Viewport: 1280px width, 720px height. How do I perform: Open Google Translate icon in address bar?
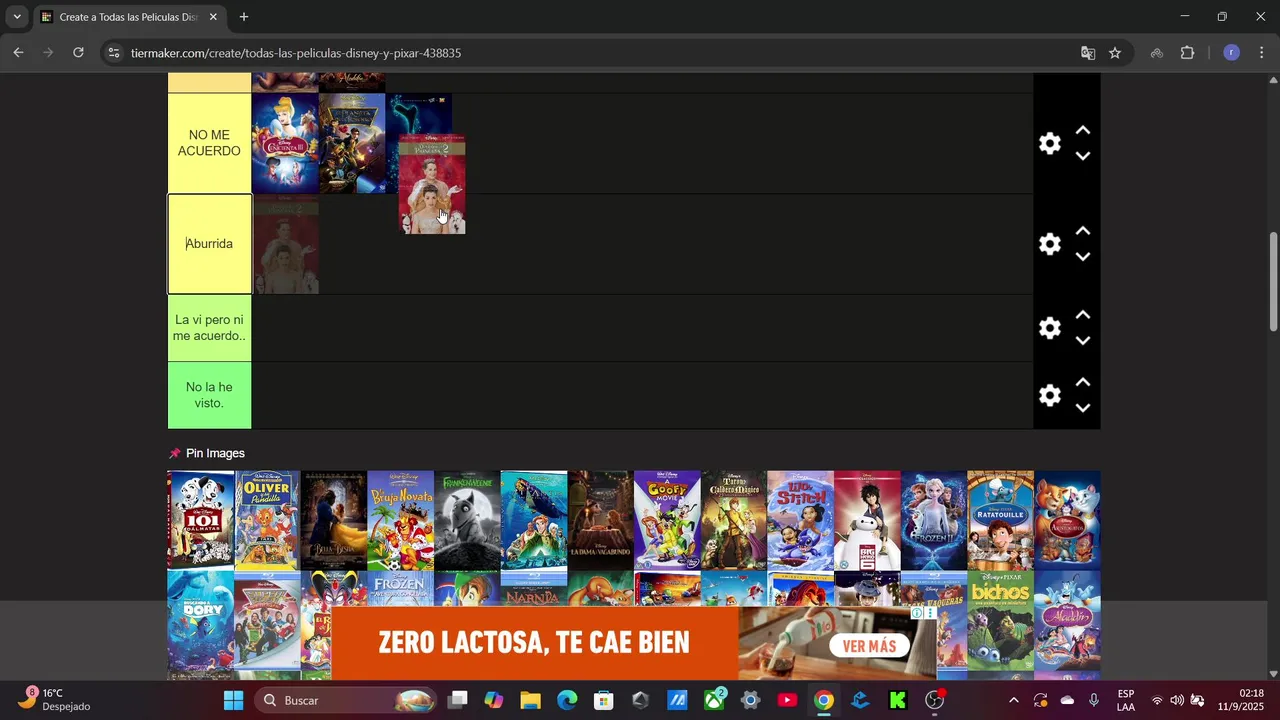(x=1088, y=53)
